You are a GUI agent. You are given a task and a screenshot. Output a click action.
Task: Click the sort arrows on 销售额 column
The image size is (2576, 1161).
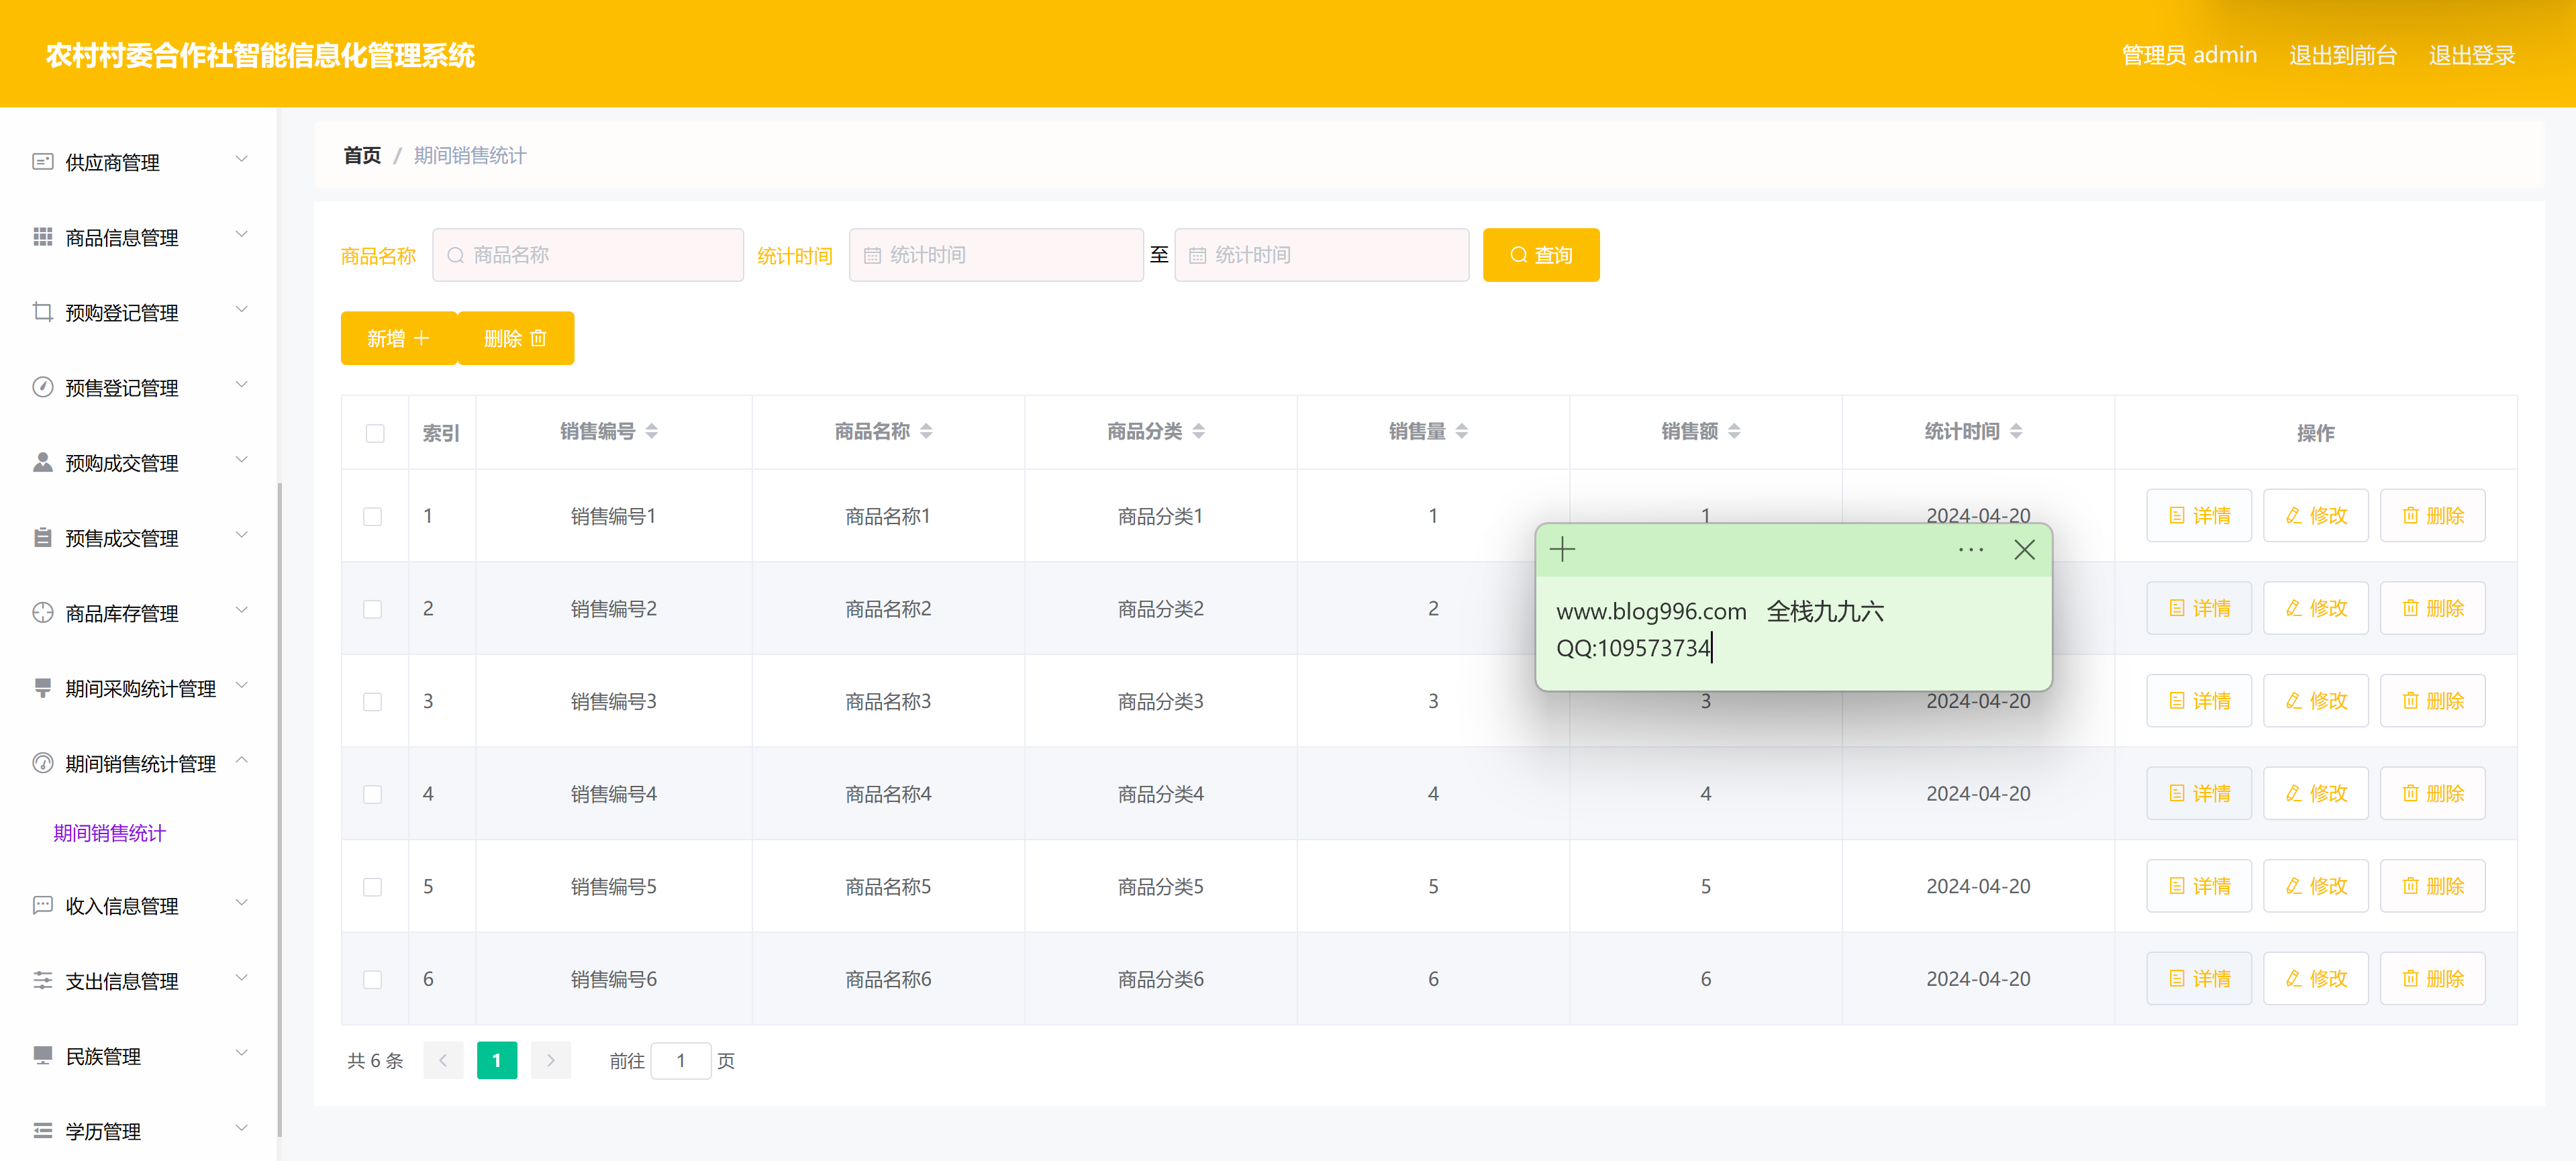click(1734, 431)
